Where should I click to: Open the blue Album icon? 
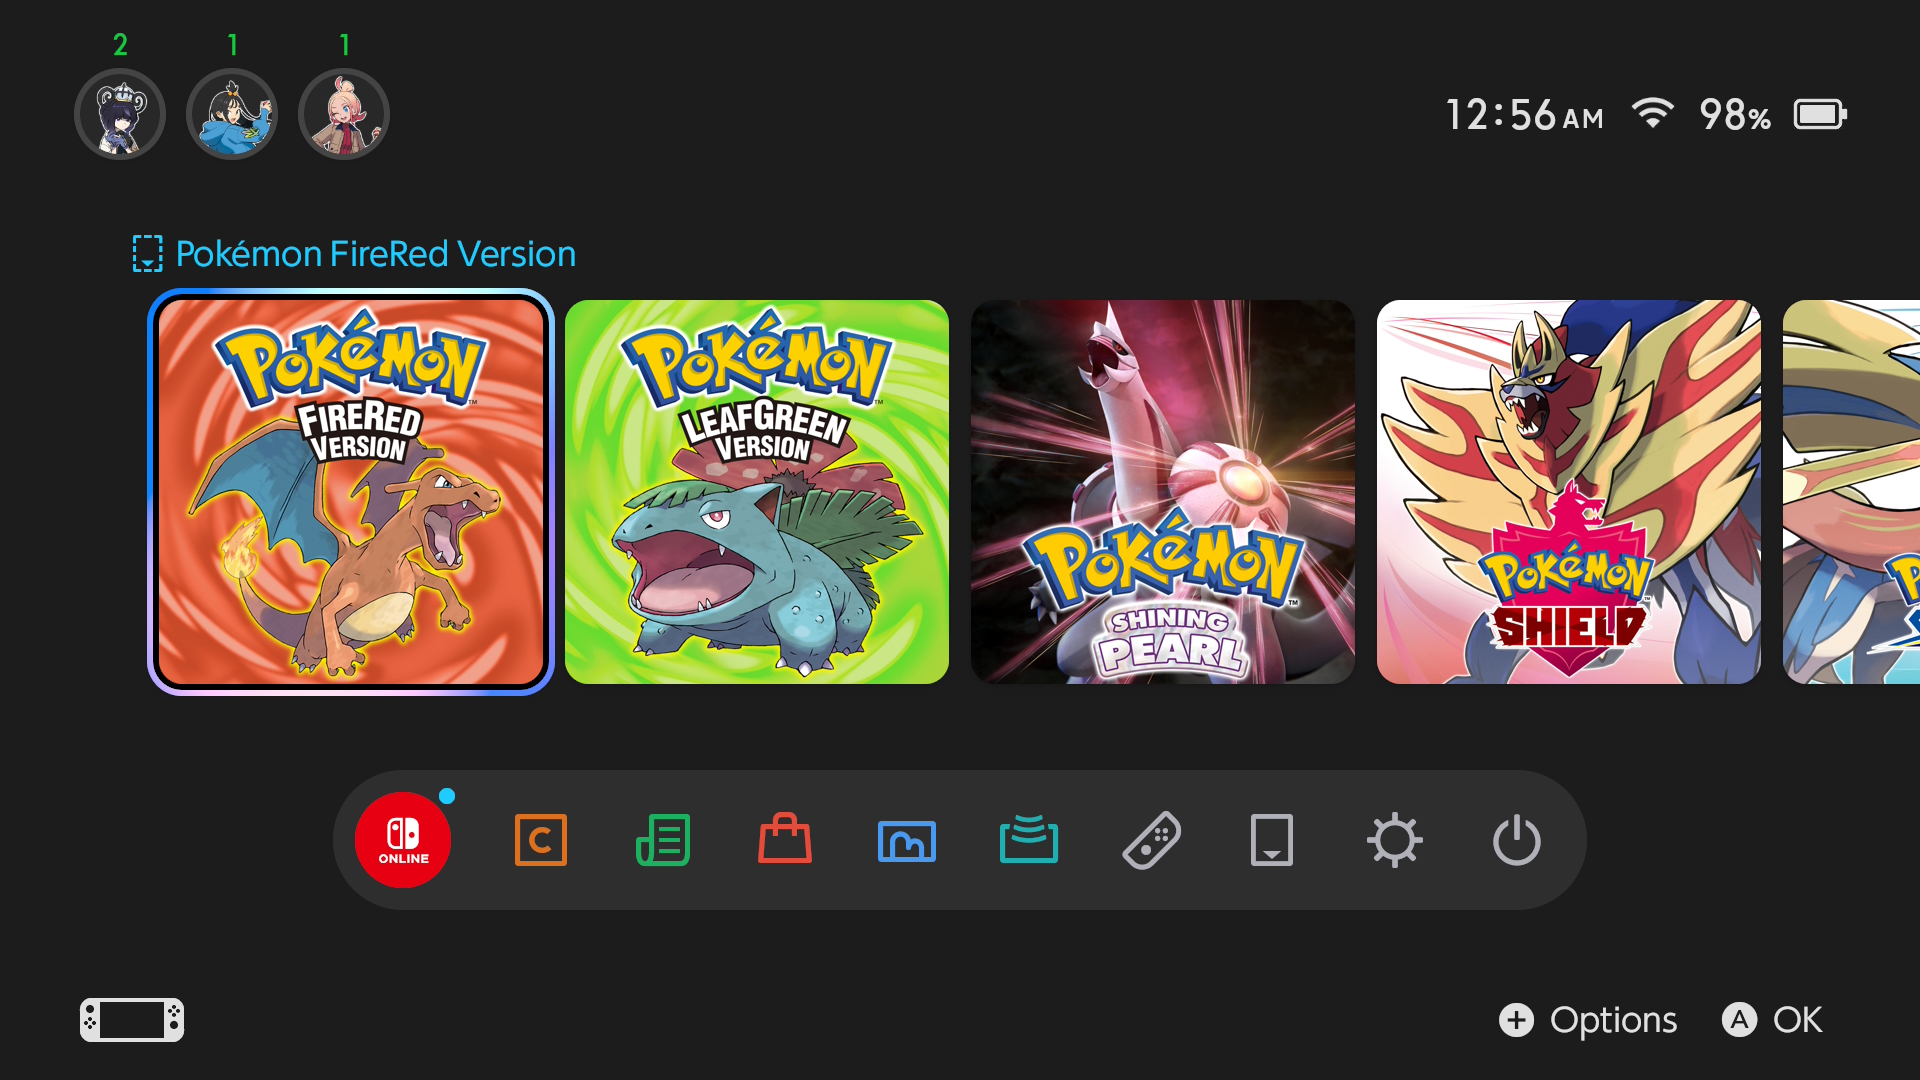coord(907,840)
